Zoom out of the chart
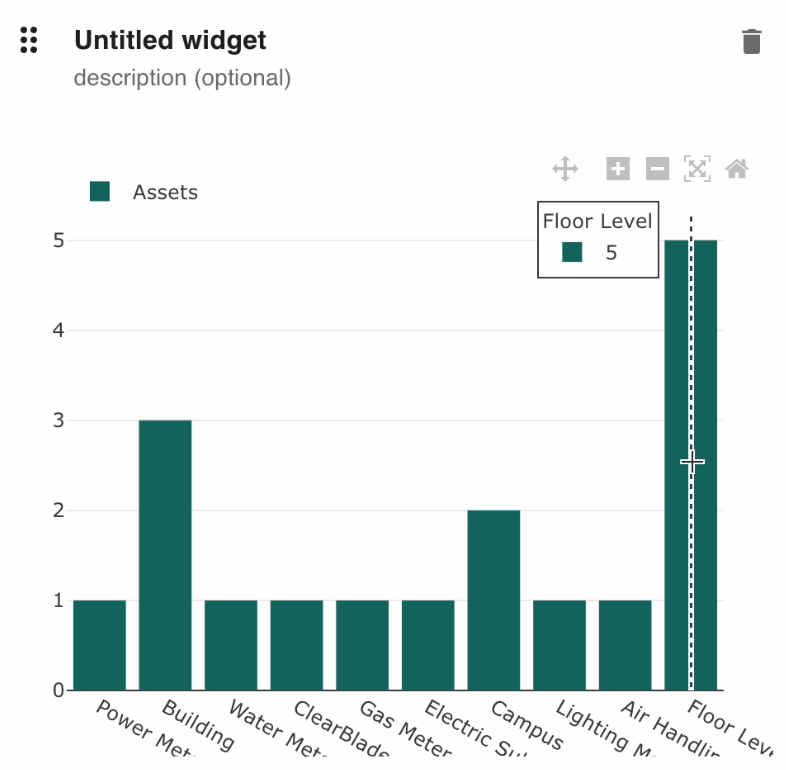This screenshot has height=770, width=786. pos(657,169)
